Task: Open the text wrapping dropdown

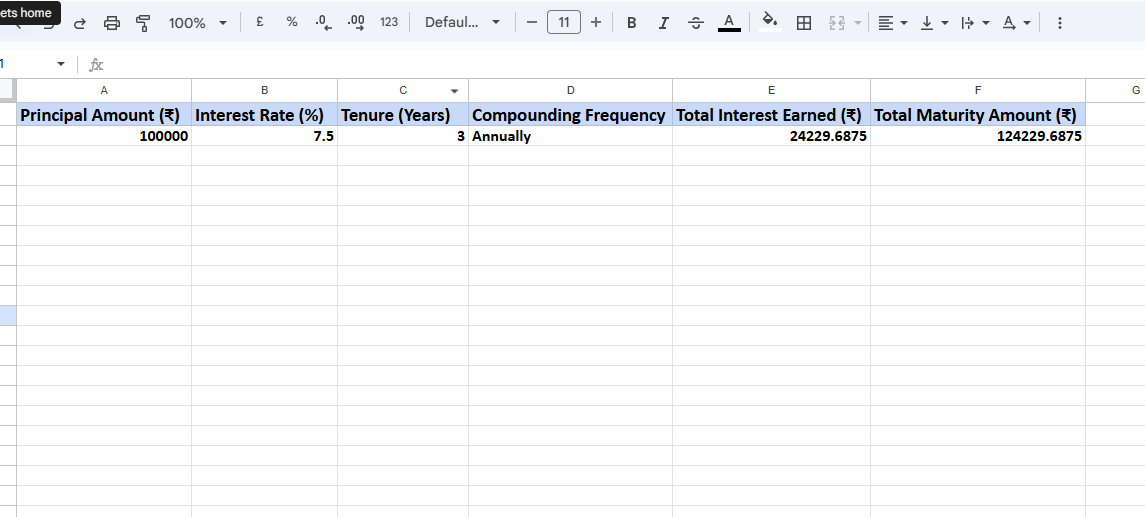Action: (x=975, y=23)
